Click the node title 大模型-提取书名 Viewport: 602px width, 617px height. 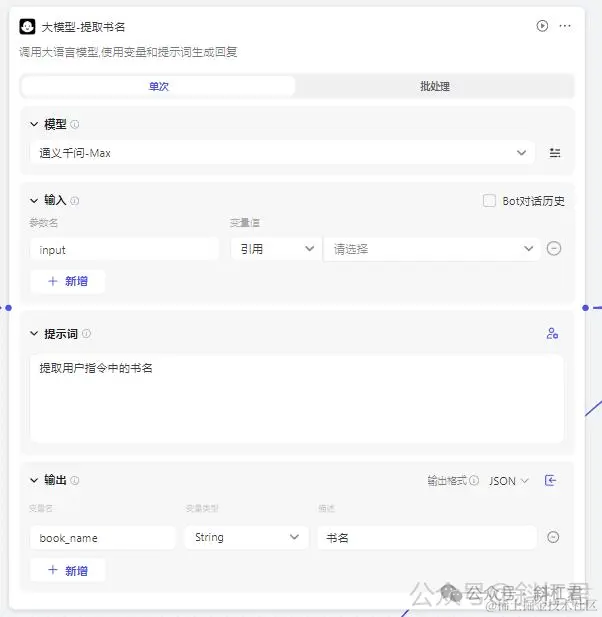click(83, 27)
